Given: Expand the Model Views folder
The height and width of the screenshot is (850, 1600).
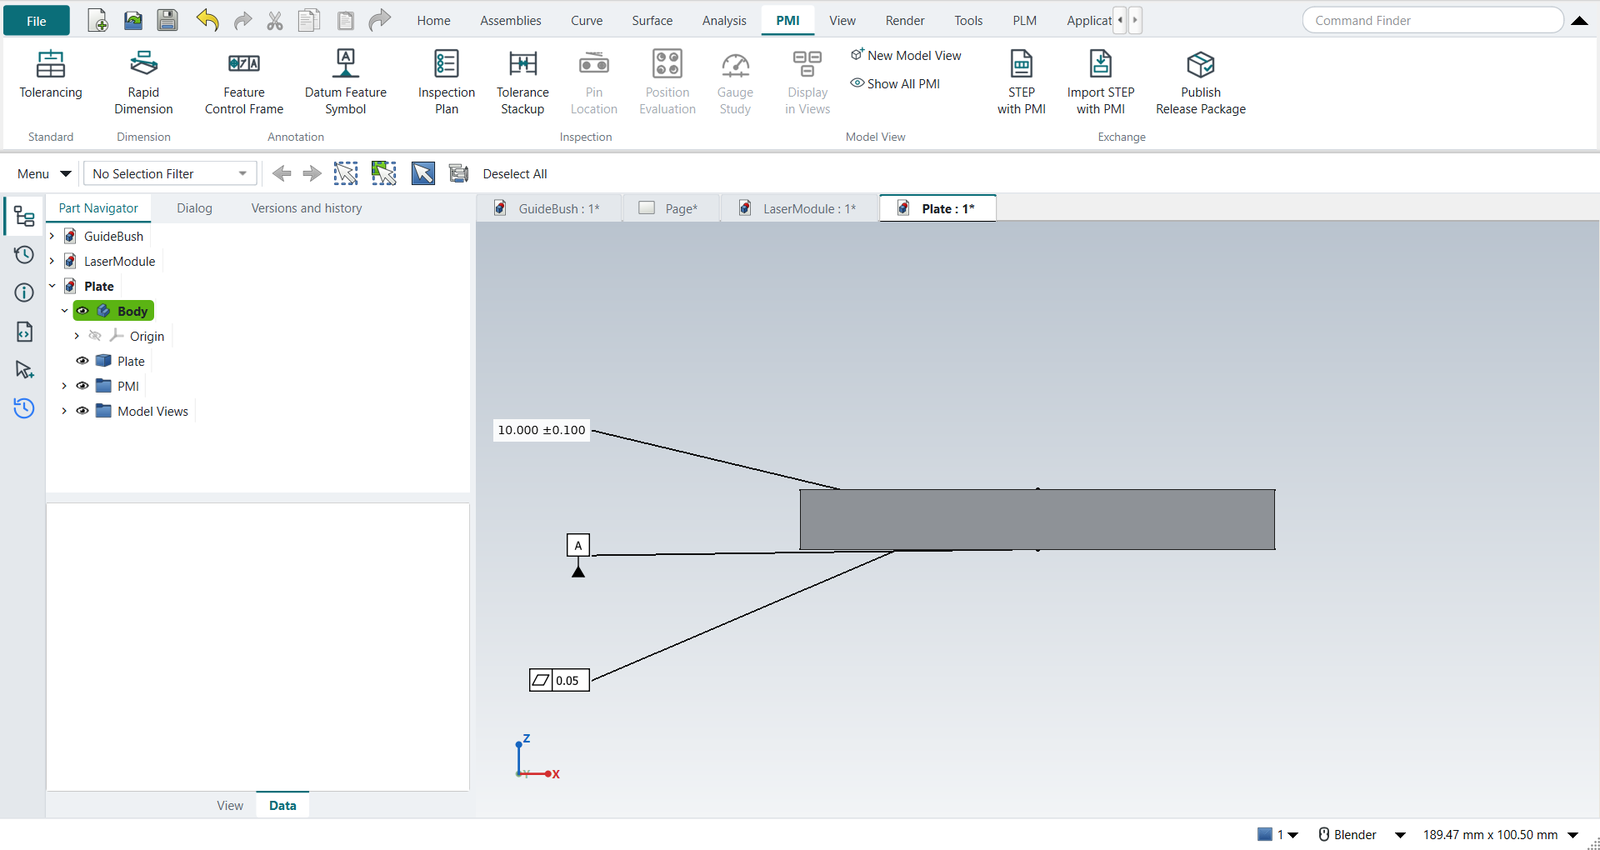Looking at the screenshot, I should [x=64, y=411].
